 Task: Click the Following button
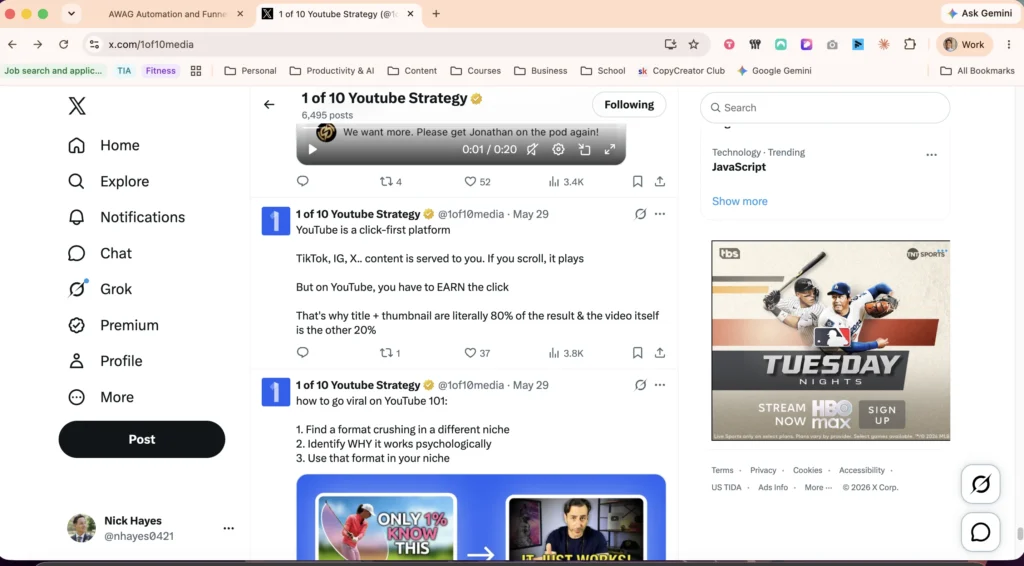629,104
